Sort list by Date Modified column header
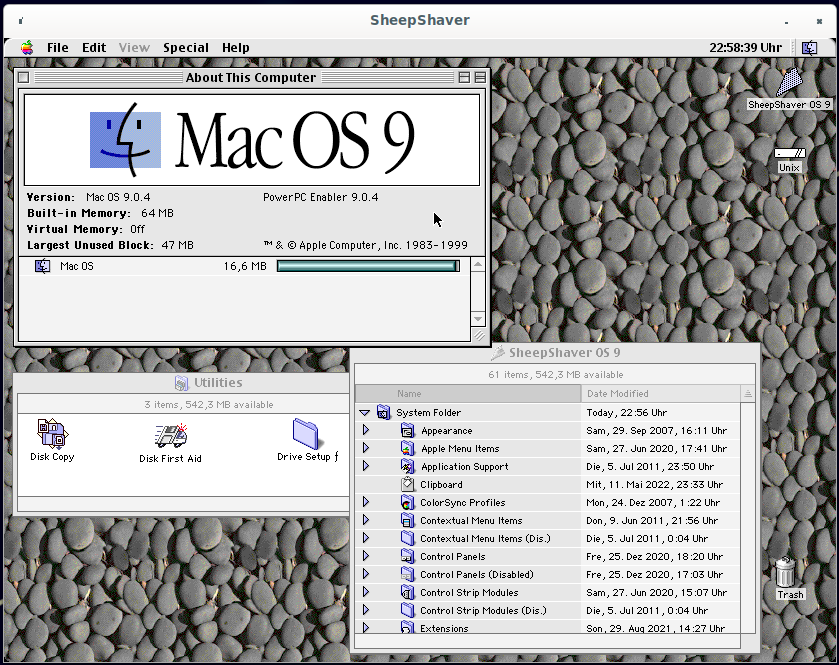 point(661,394)
